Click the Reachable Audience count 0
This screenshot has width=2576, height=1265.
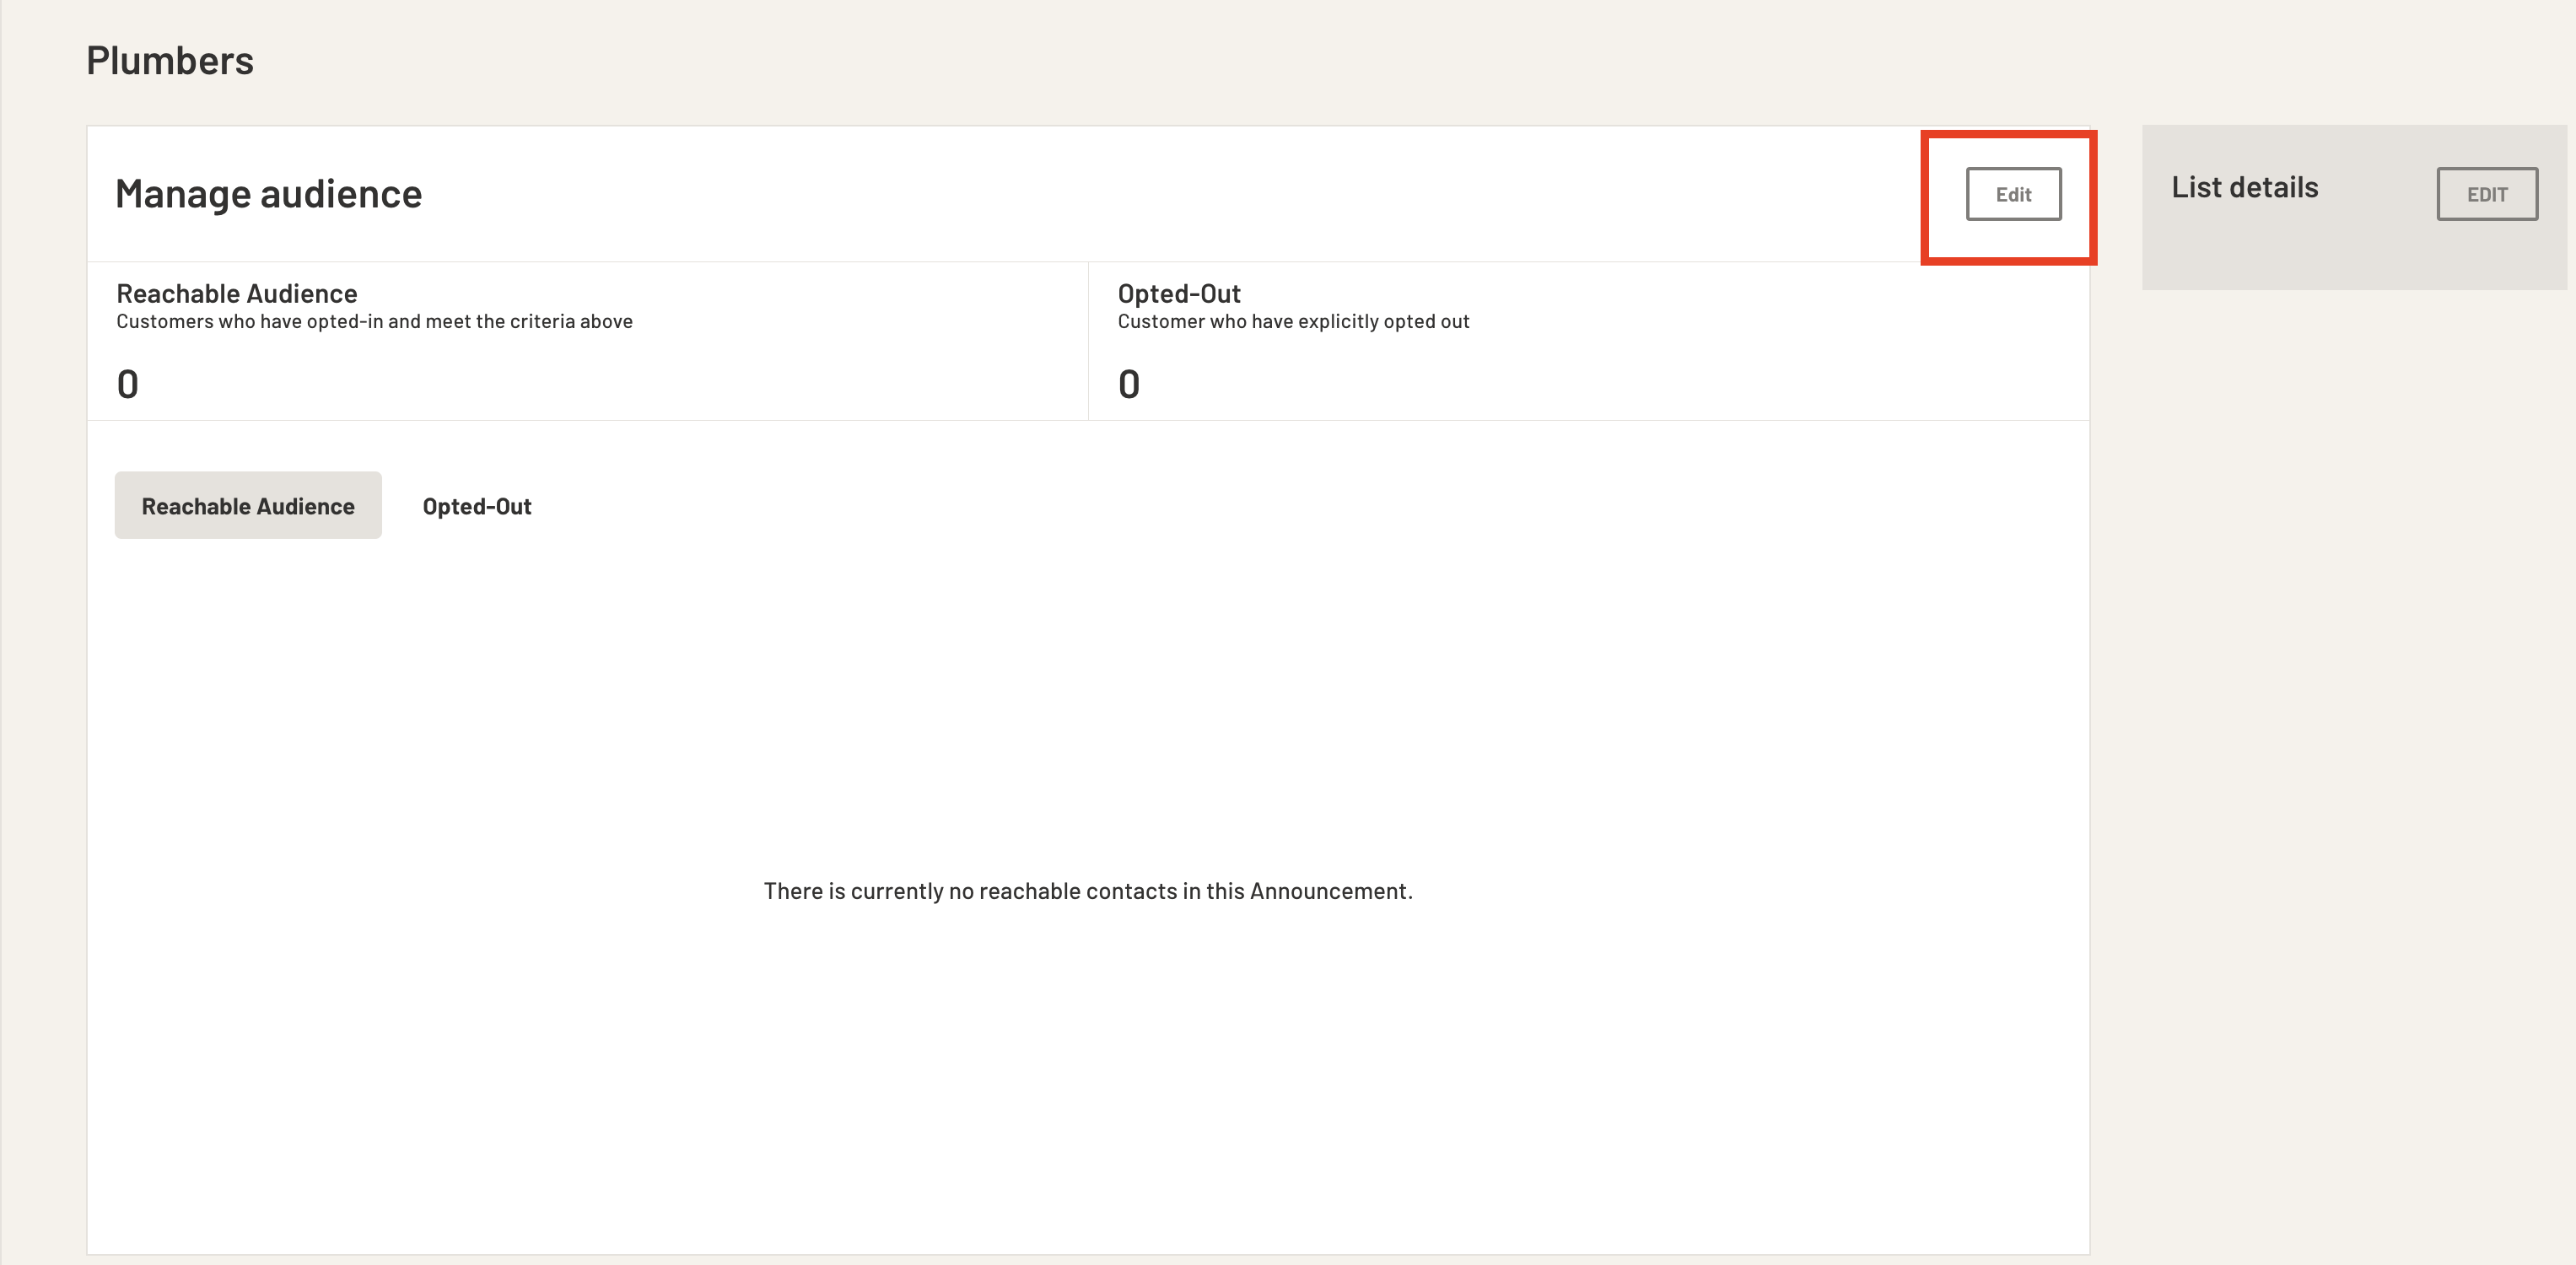(x=127, y=384)
